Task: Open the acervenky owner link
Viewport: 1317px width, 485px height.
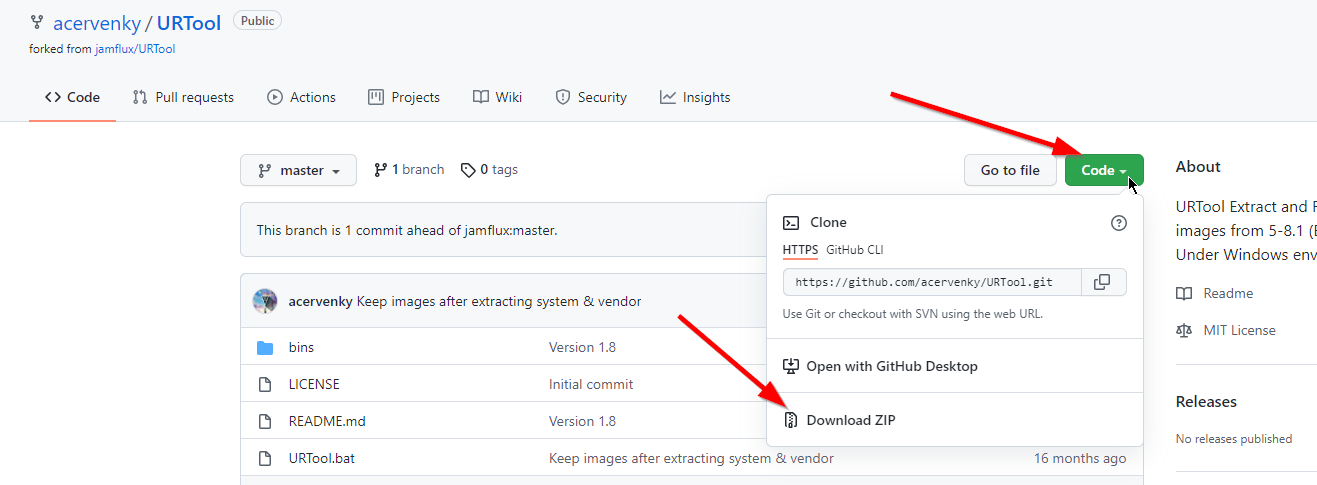Action: pos(97,22)
